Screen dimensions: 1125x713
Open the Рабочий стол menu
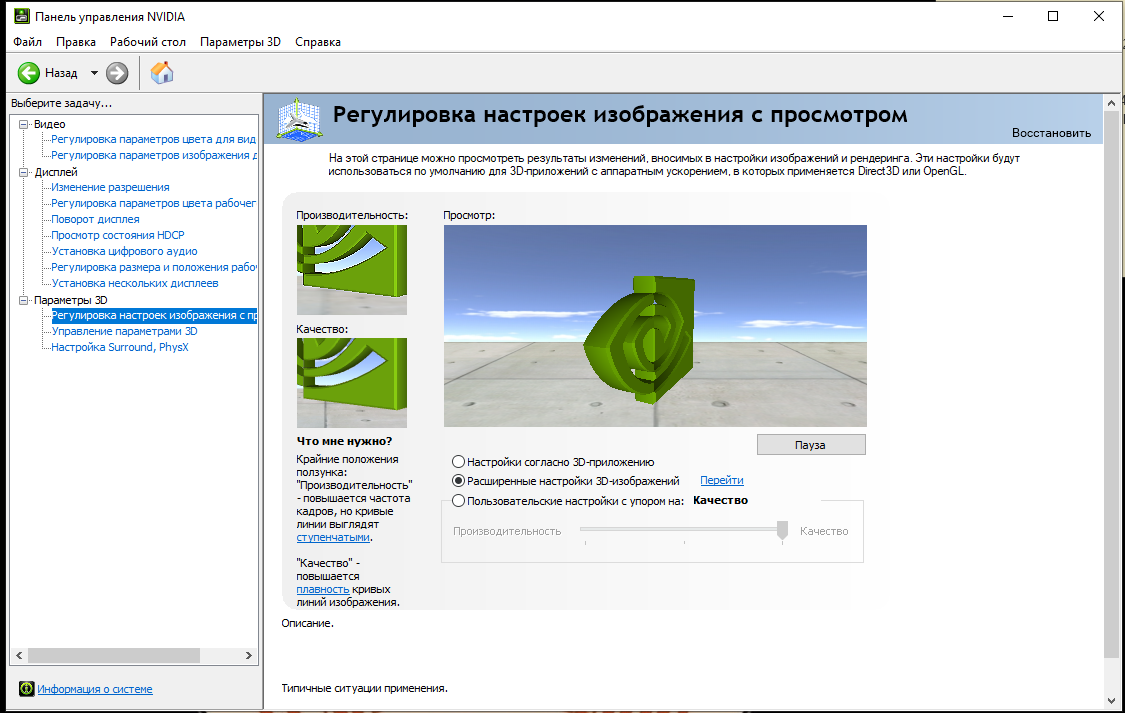tap(148, 42)
